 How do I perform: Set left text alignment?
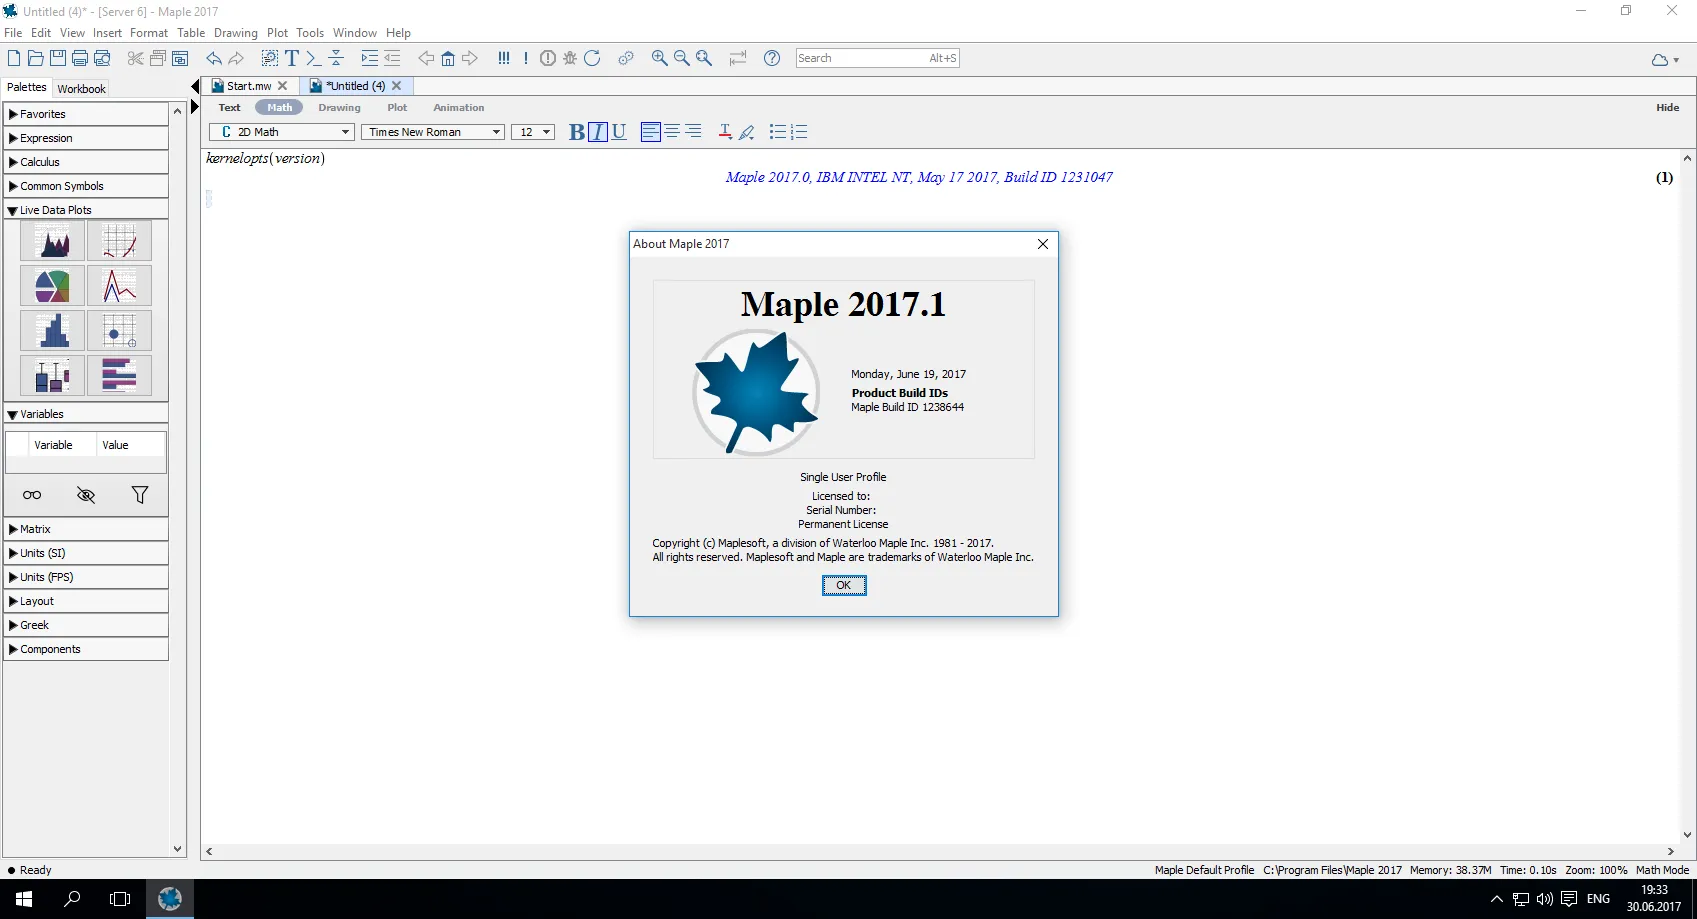tap(651, 132)
